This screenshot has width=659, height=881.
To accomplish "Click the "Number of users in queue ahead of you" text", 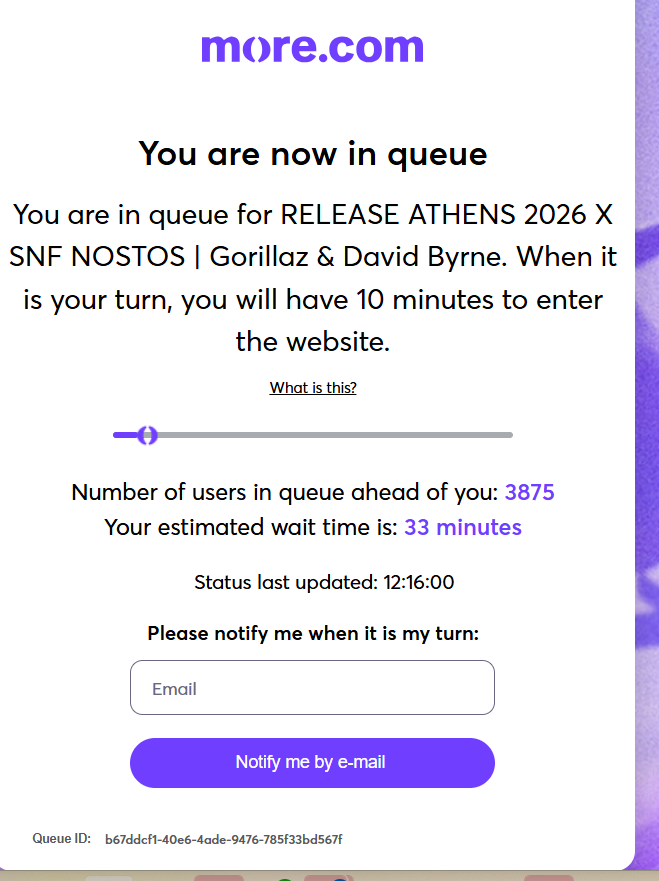I will [284, 492].
